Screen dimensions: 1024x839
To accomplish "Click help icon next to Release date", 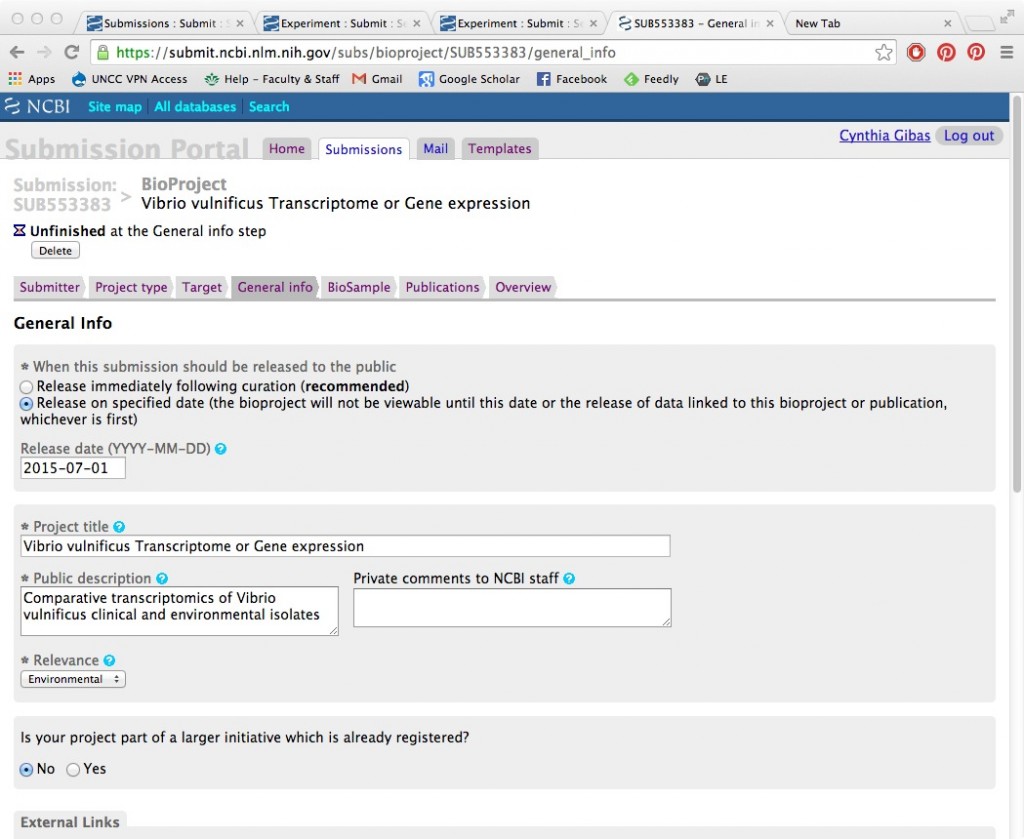I will point(221,449).
